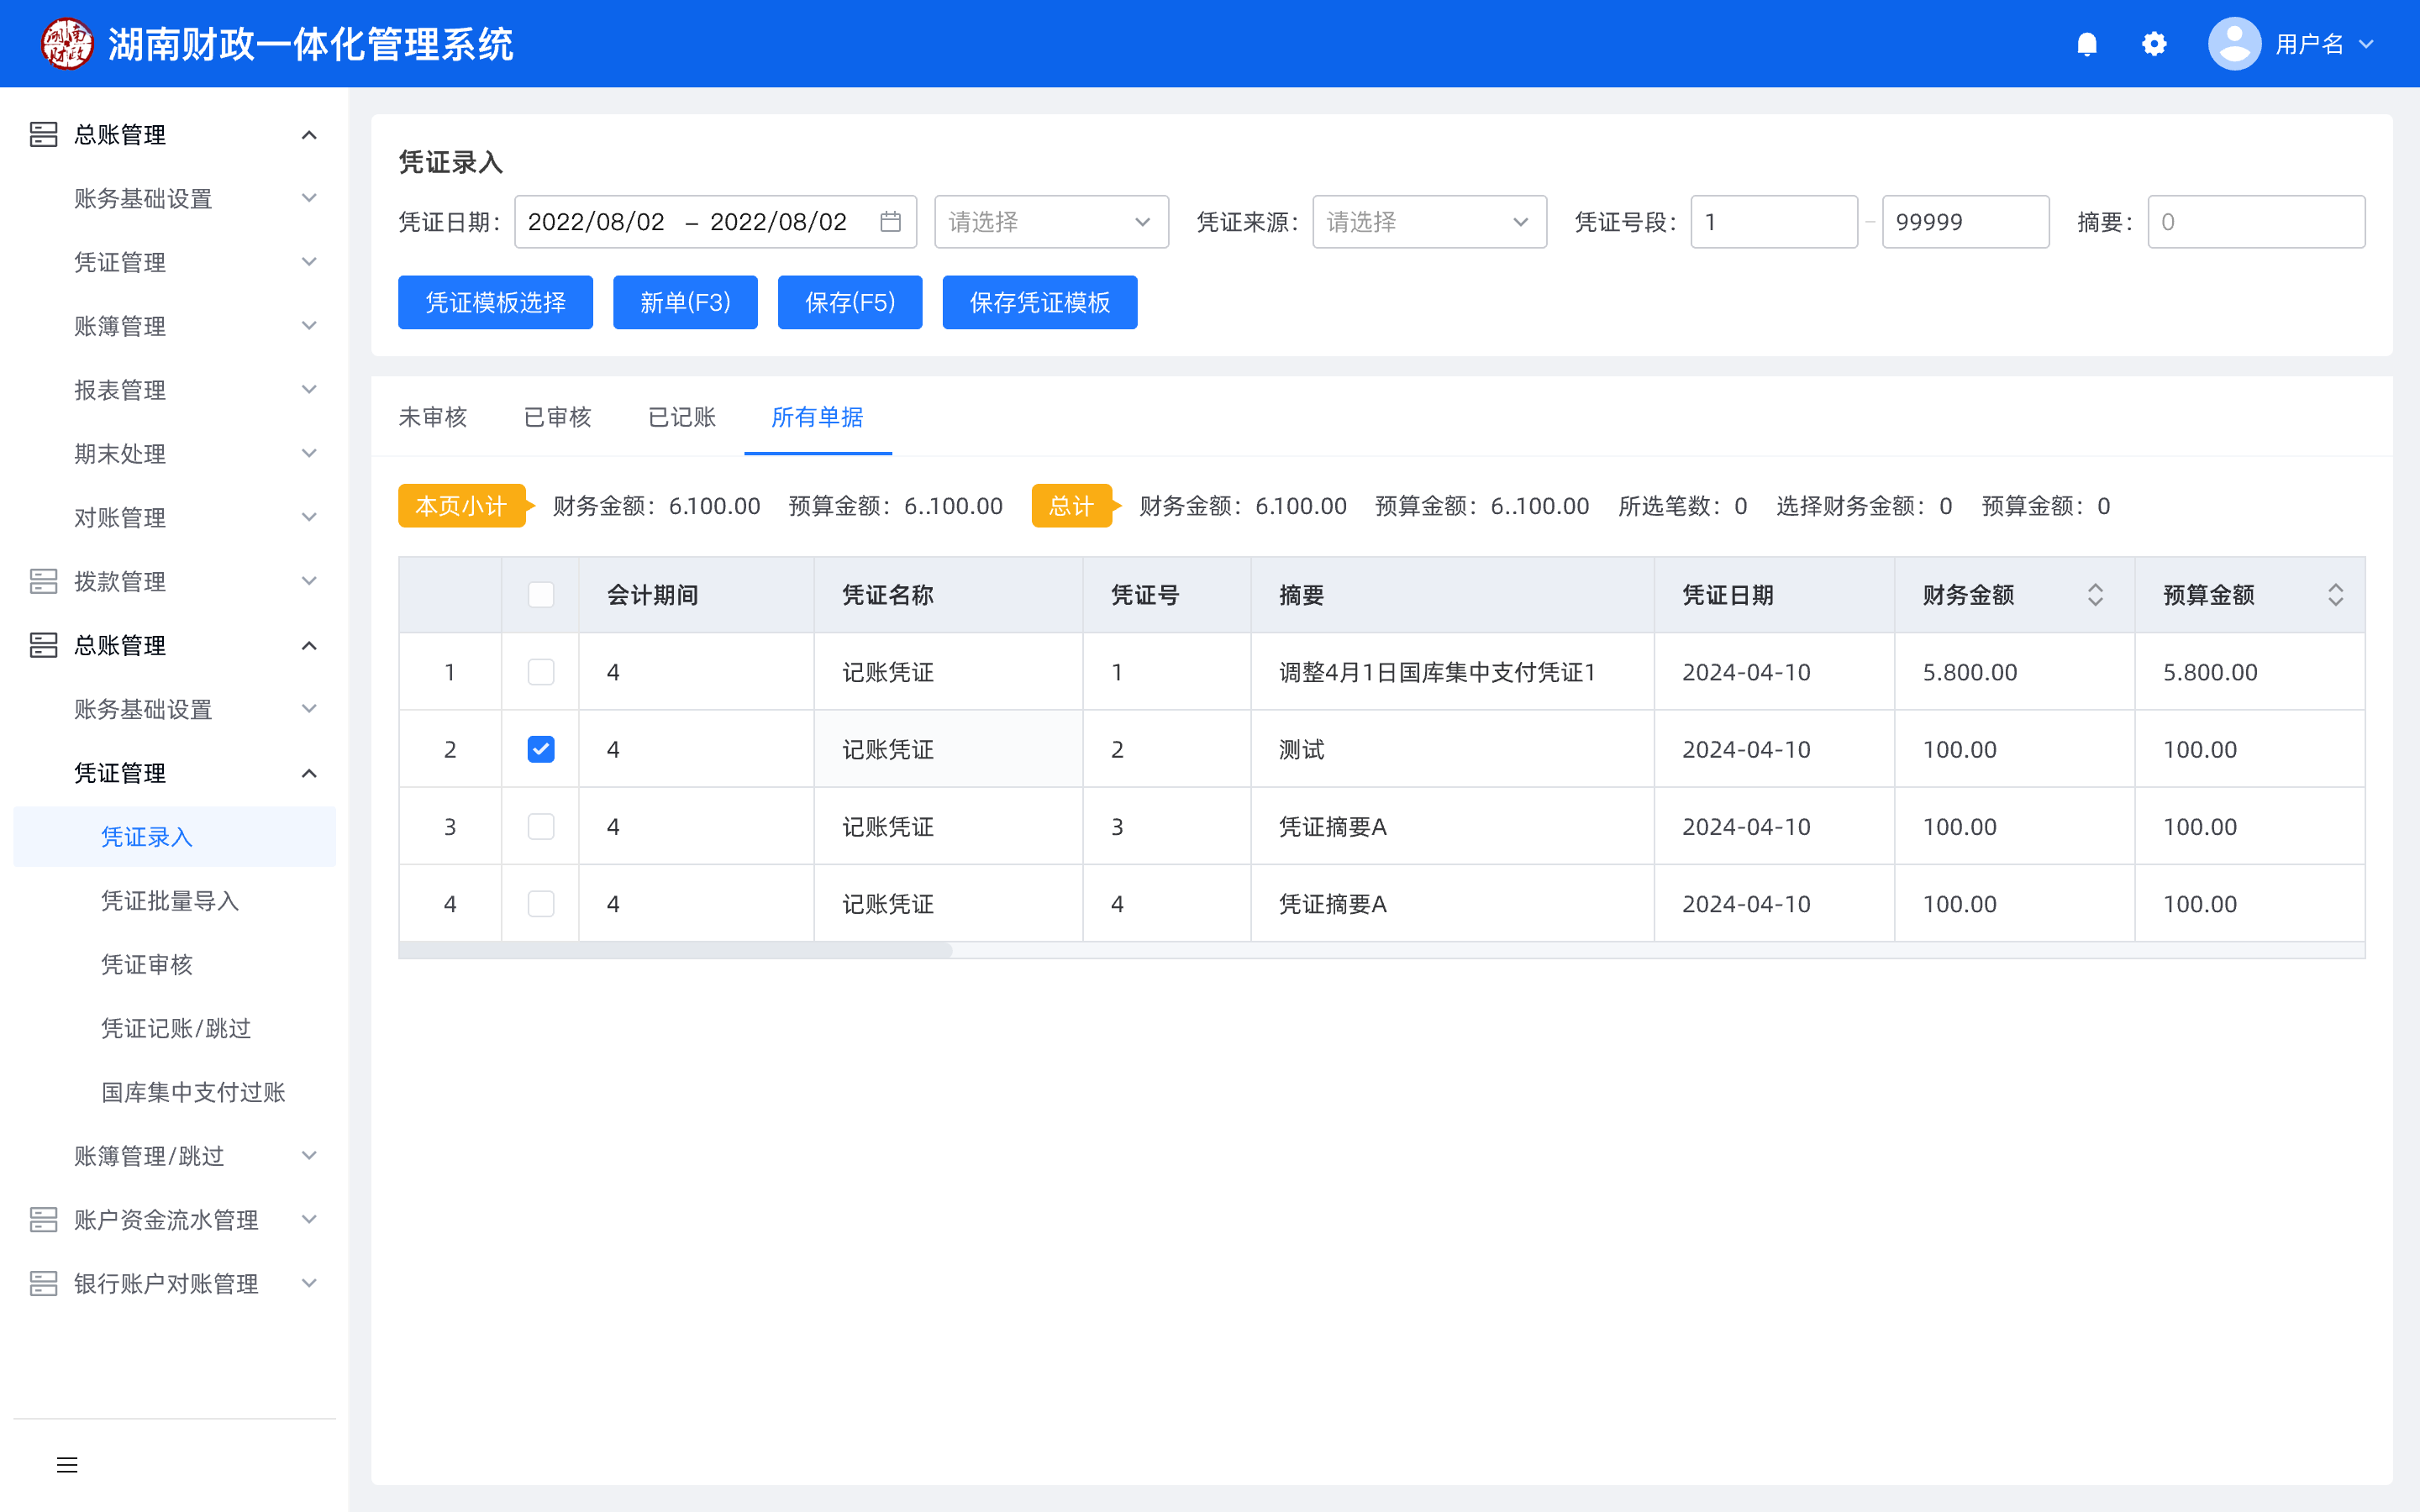
Task: Click the 拨款管理 sidebar icon
Action: click(43, 581)
